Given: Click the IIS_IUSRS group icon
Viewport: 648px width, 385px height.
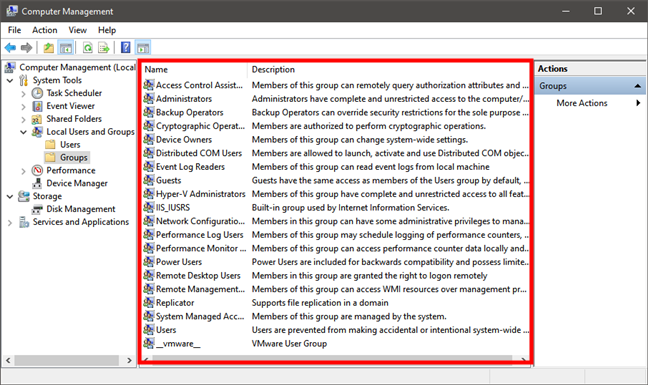Looking at the screenshot, I should pyautogui.click(x=148, y=207).
